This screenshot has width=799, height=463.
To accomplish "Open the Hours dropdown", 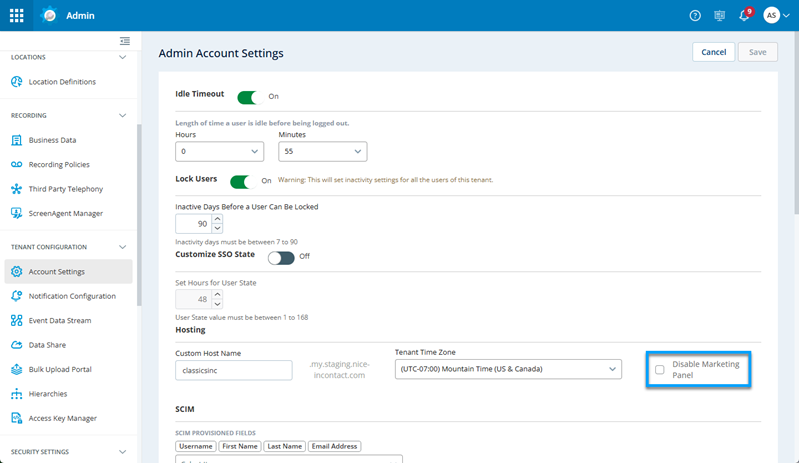I will click(x=219, y=152).
